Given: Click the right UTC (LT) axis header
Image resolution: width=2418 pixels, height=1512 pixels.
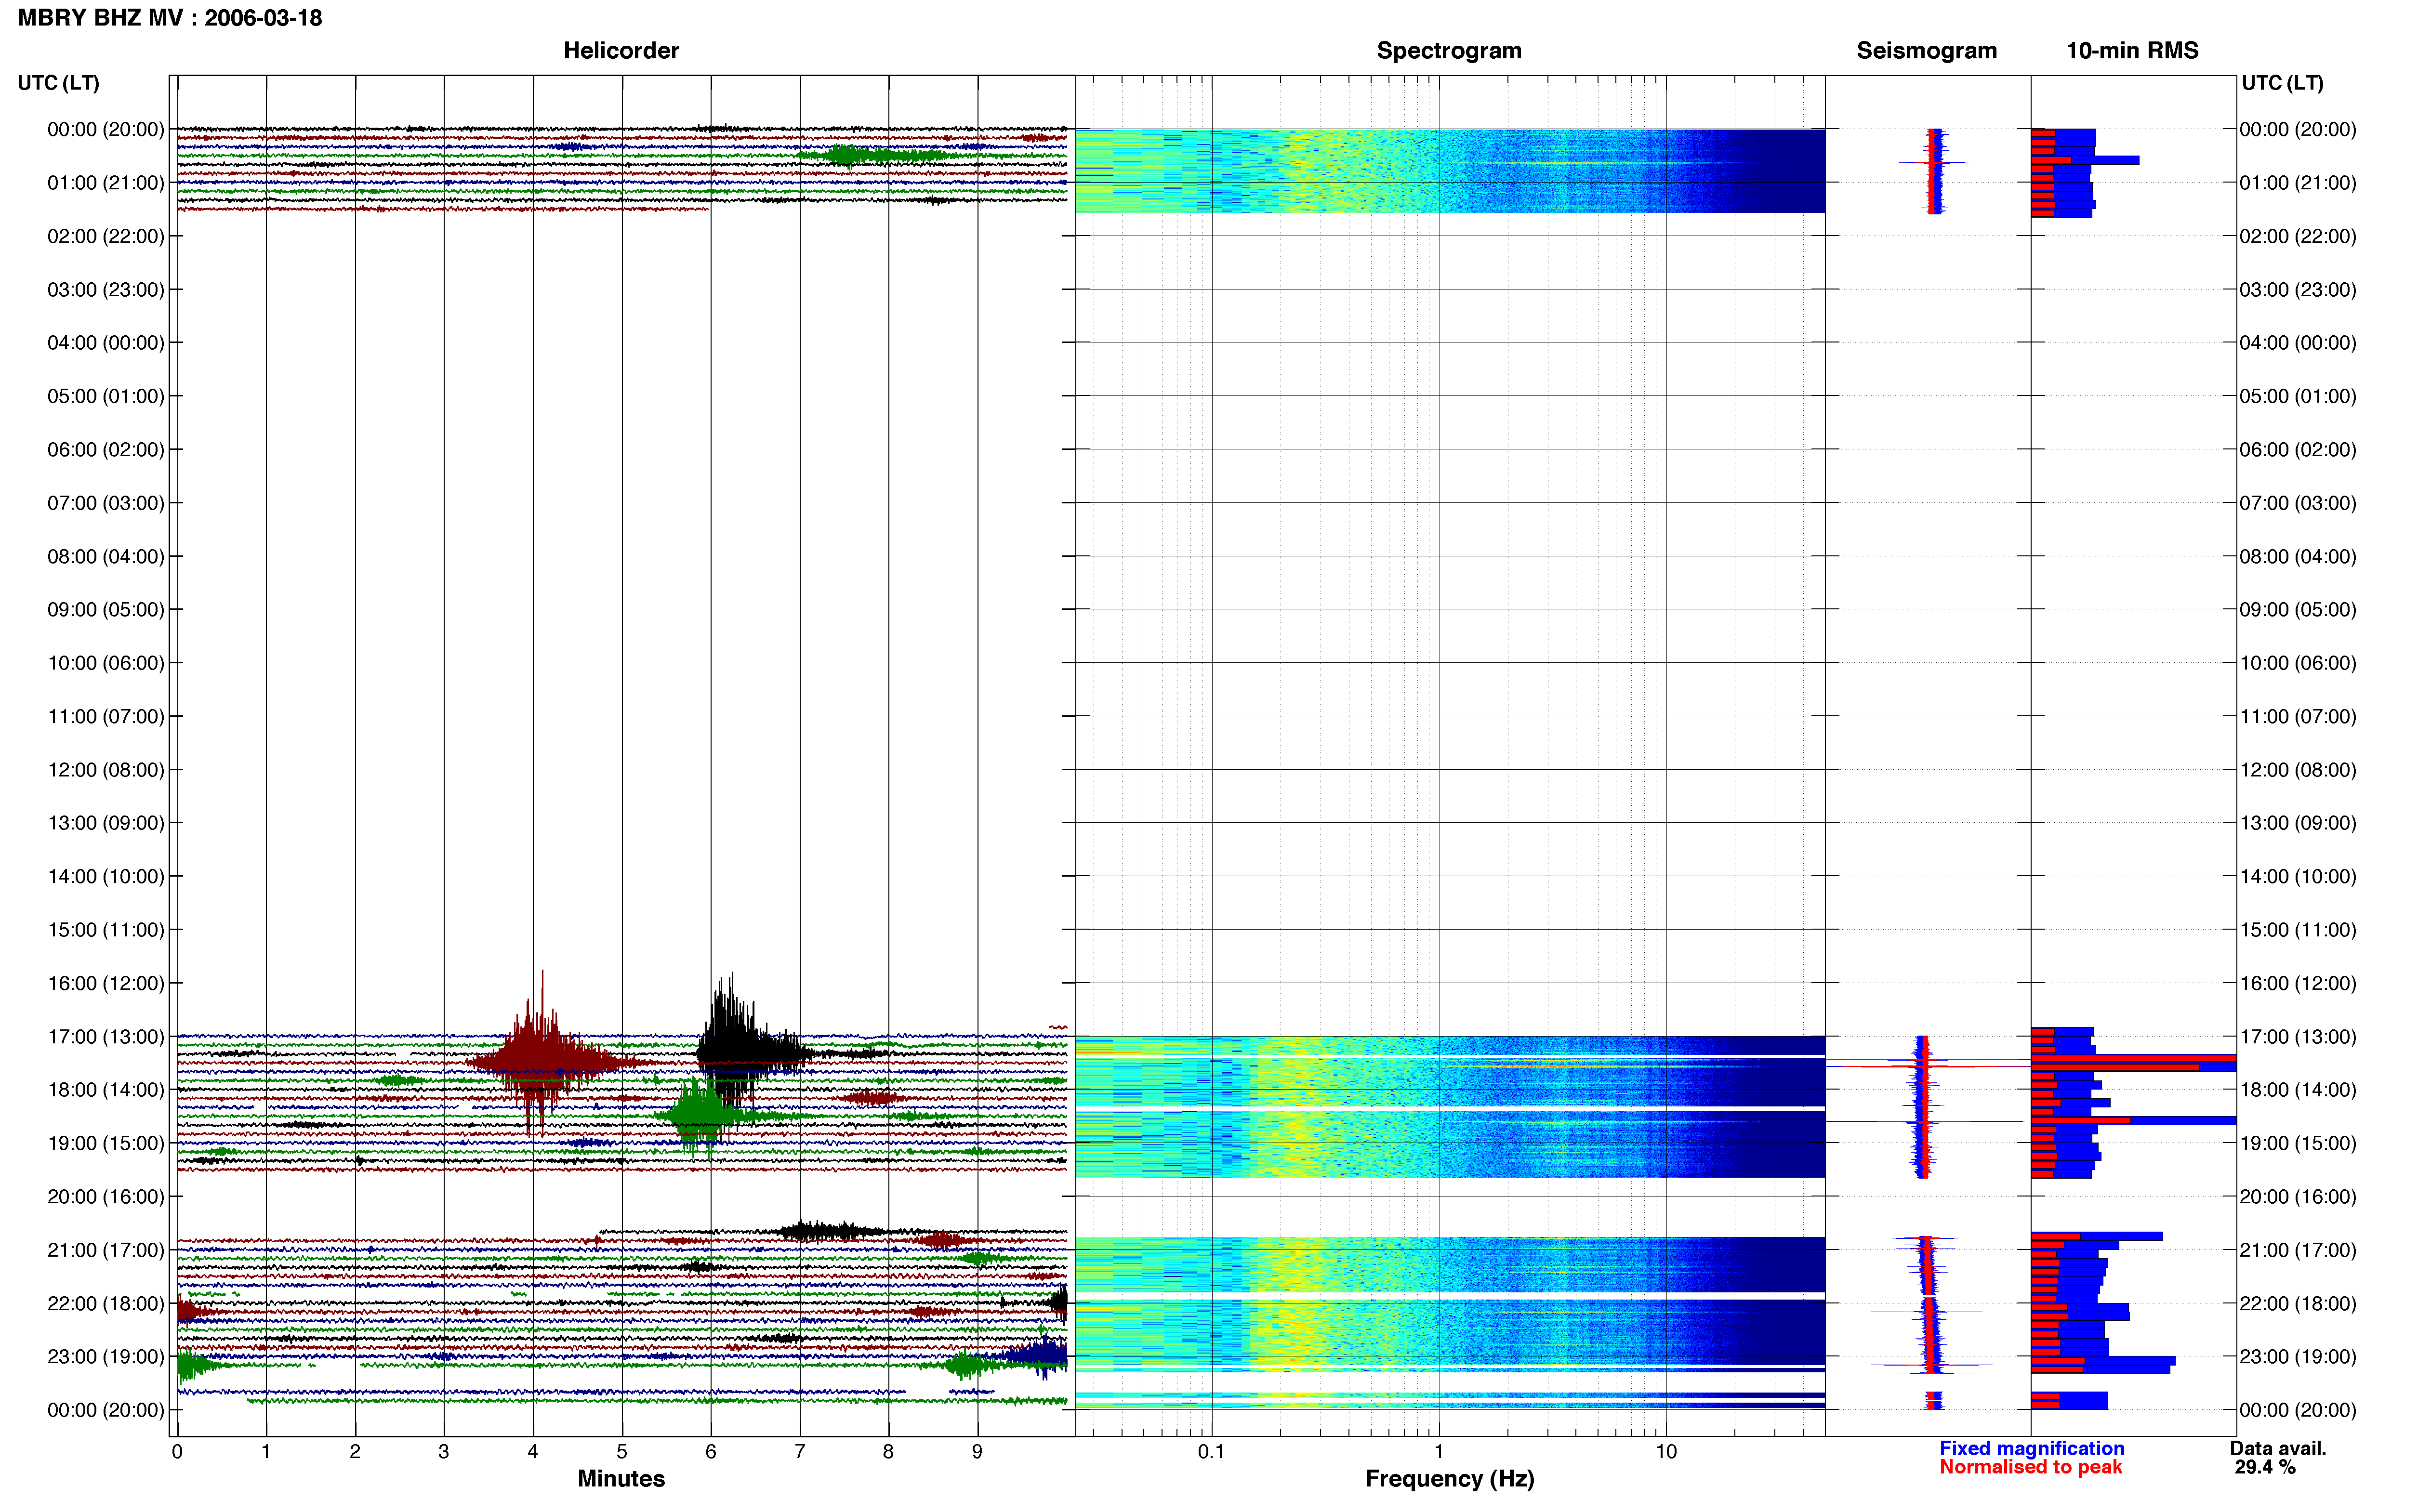Looking at the screenshot, I should coord(2282,83).
